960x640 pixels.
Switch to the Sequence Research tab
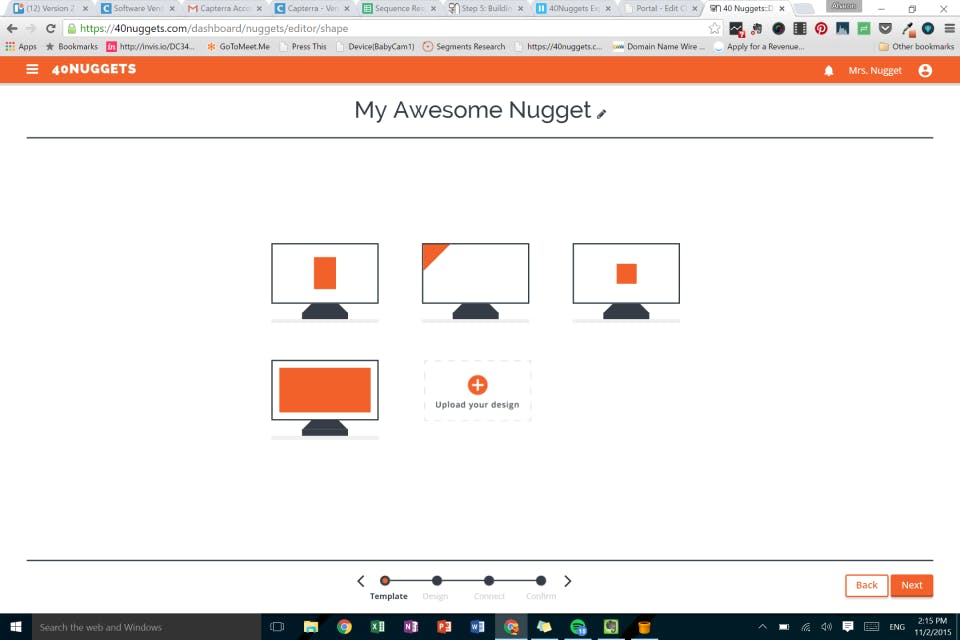[x=399, y=9]
